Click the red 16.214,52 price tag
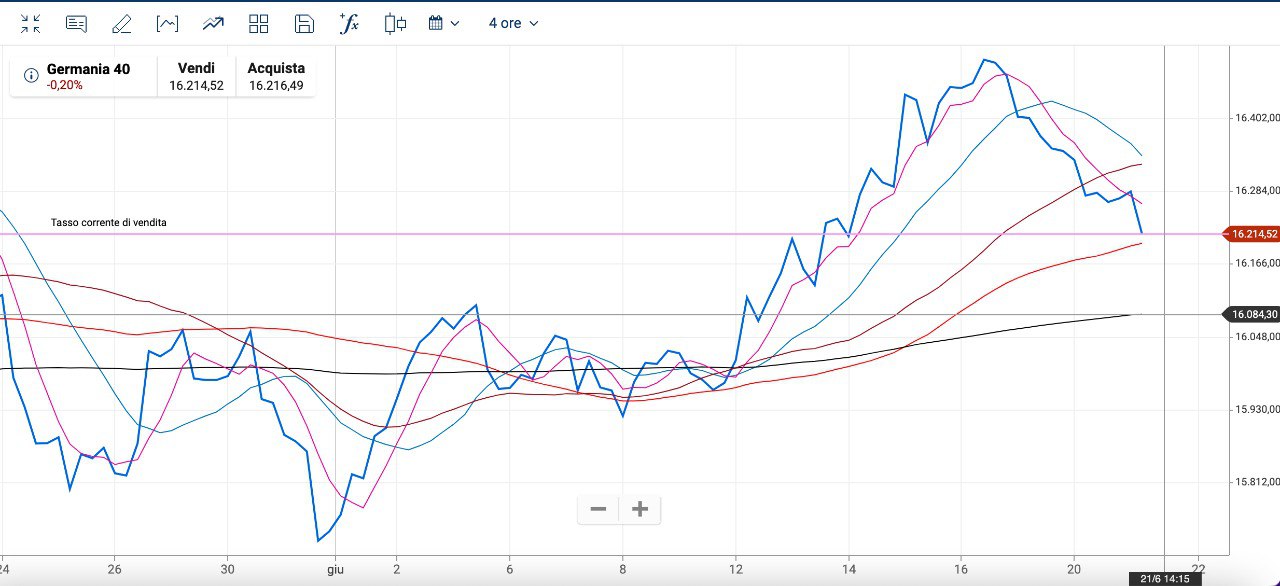Screen dimensions: 1280x586 [x=1254, y=234]
